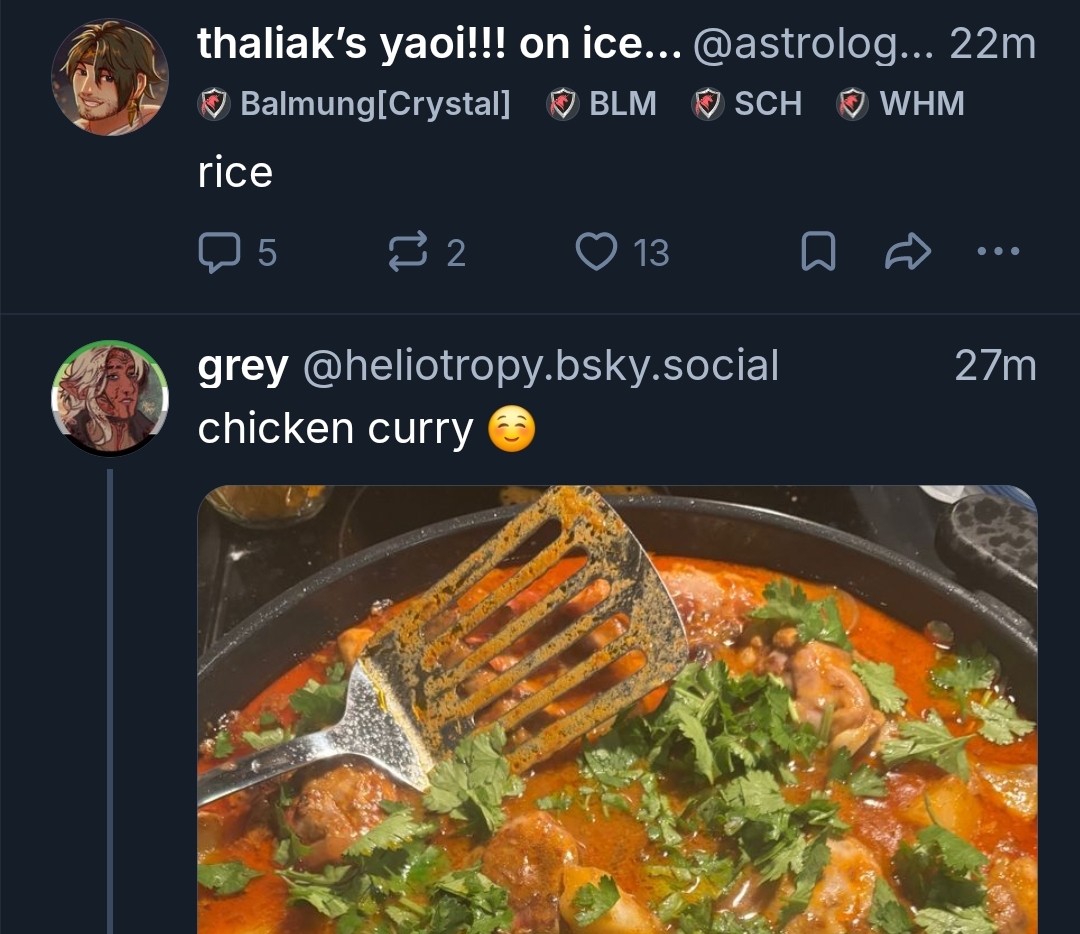Open thaliak's profile avatar
The height and width of the screenshot is (934, 1080).
[110, 76]
